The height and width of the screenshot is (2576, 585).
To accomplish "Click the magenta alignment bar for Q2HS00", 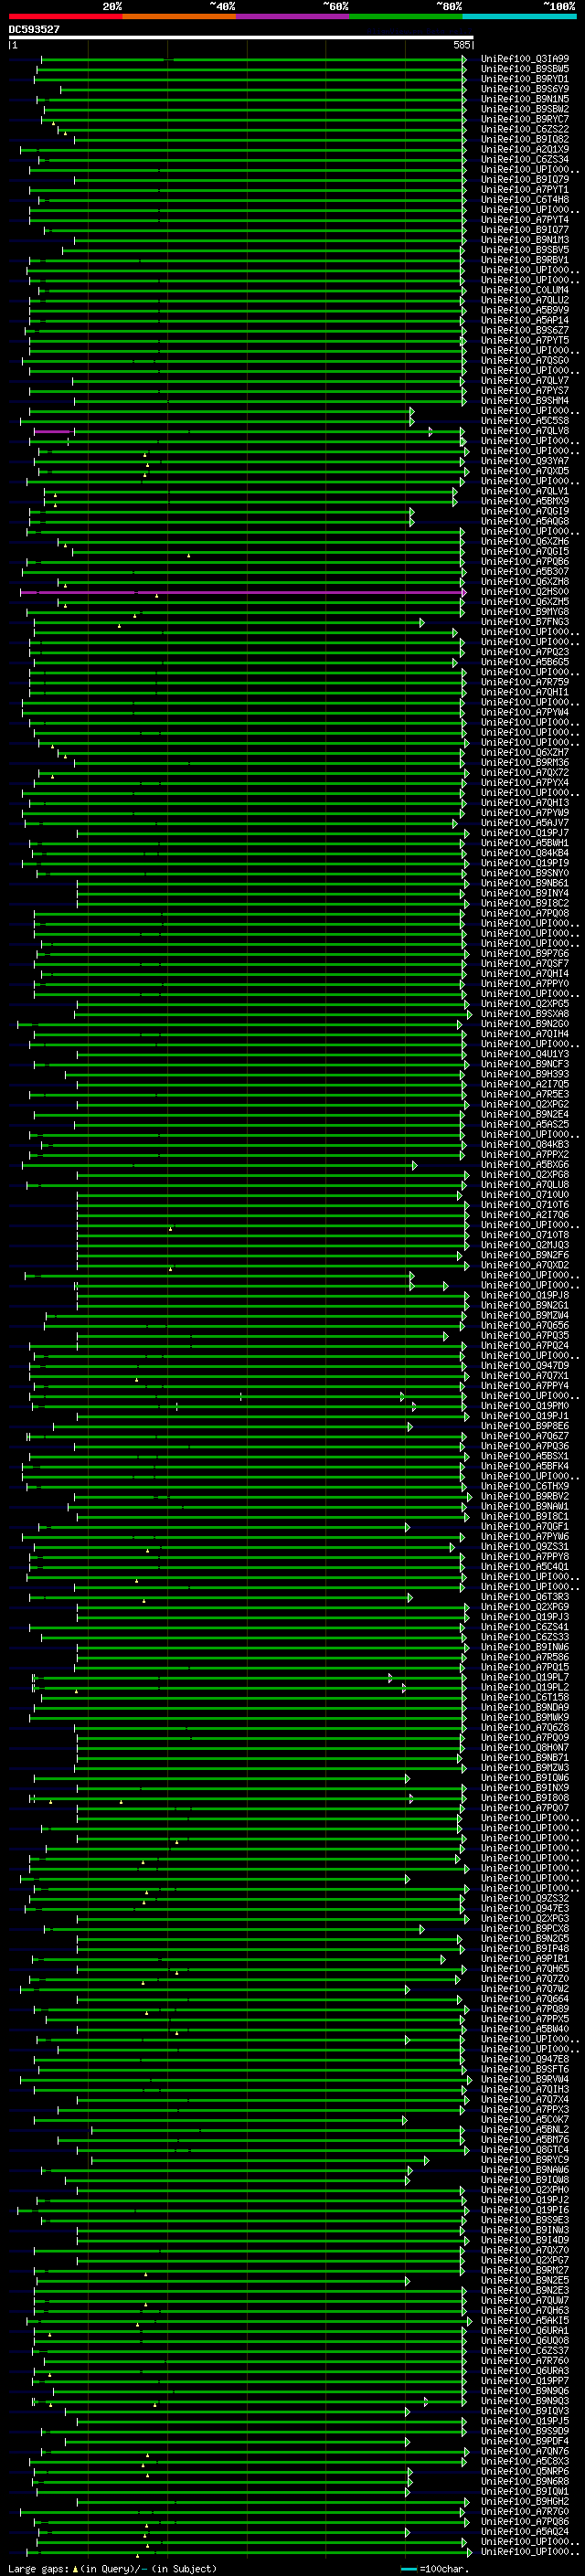I will pyautogui.click(x=241, y=592).
